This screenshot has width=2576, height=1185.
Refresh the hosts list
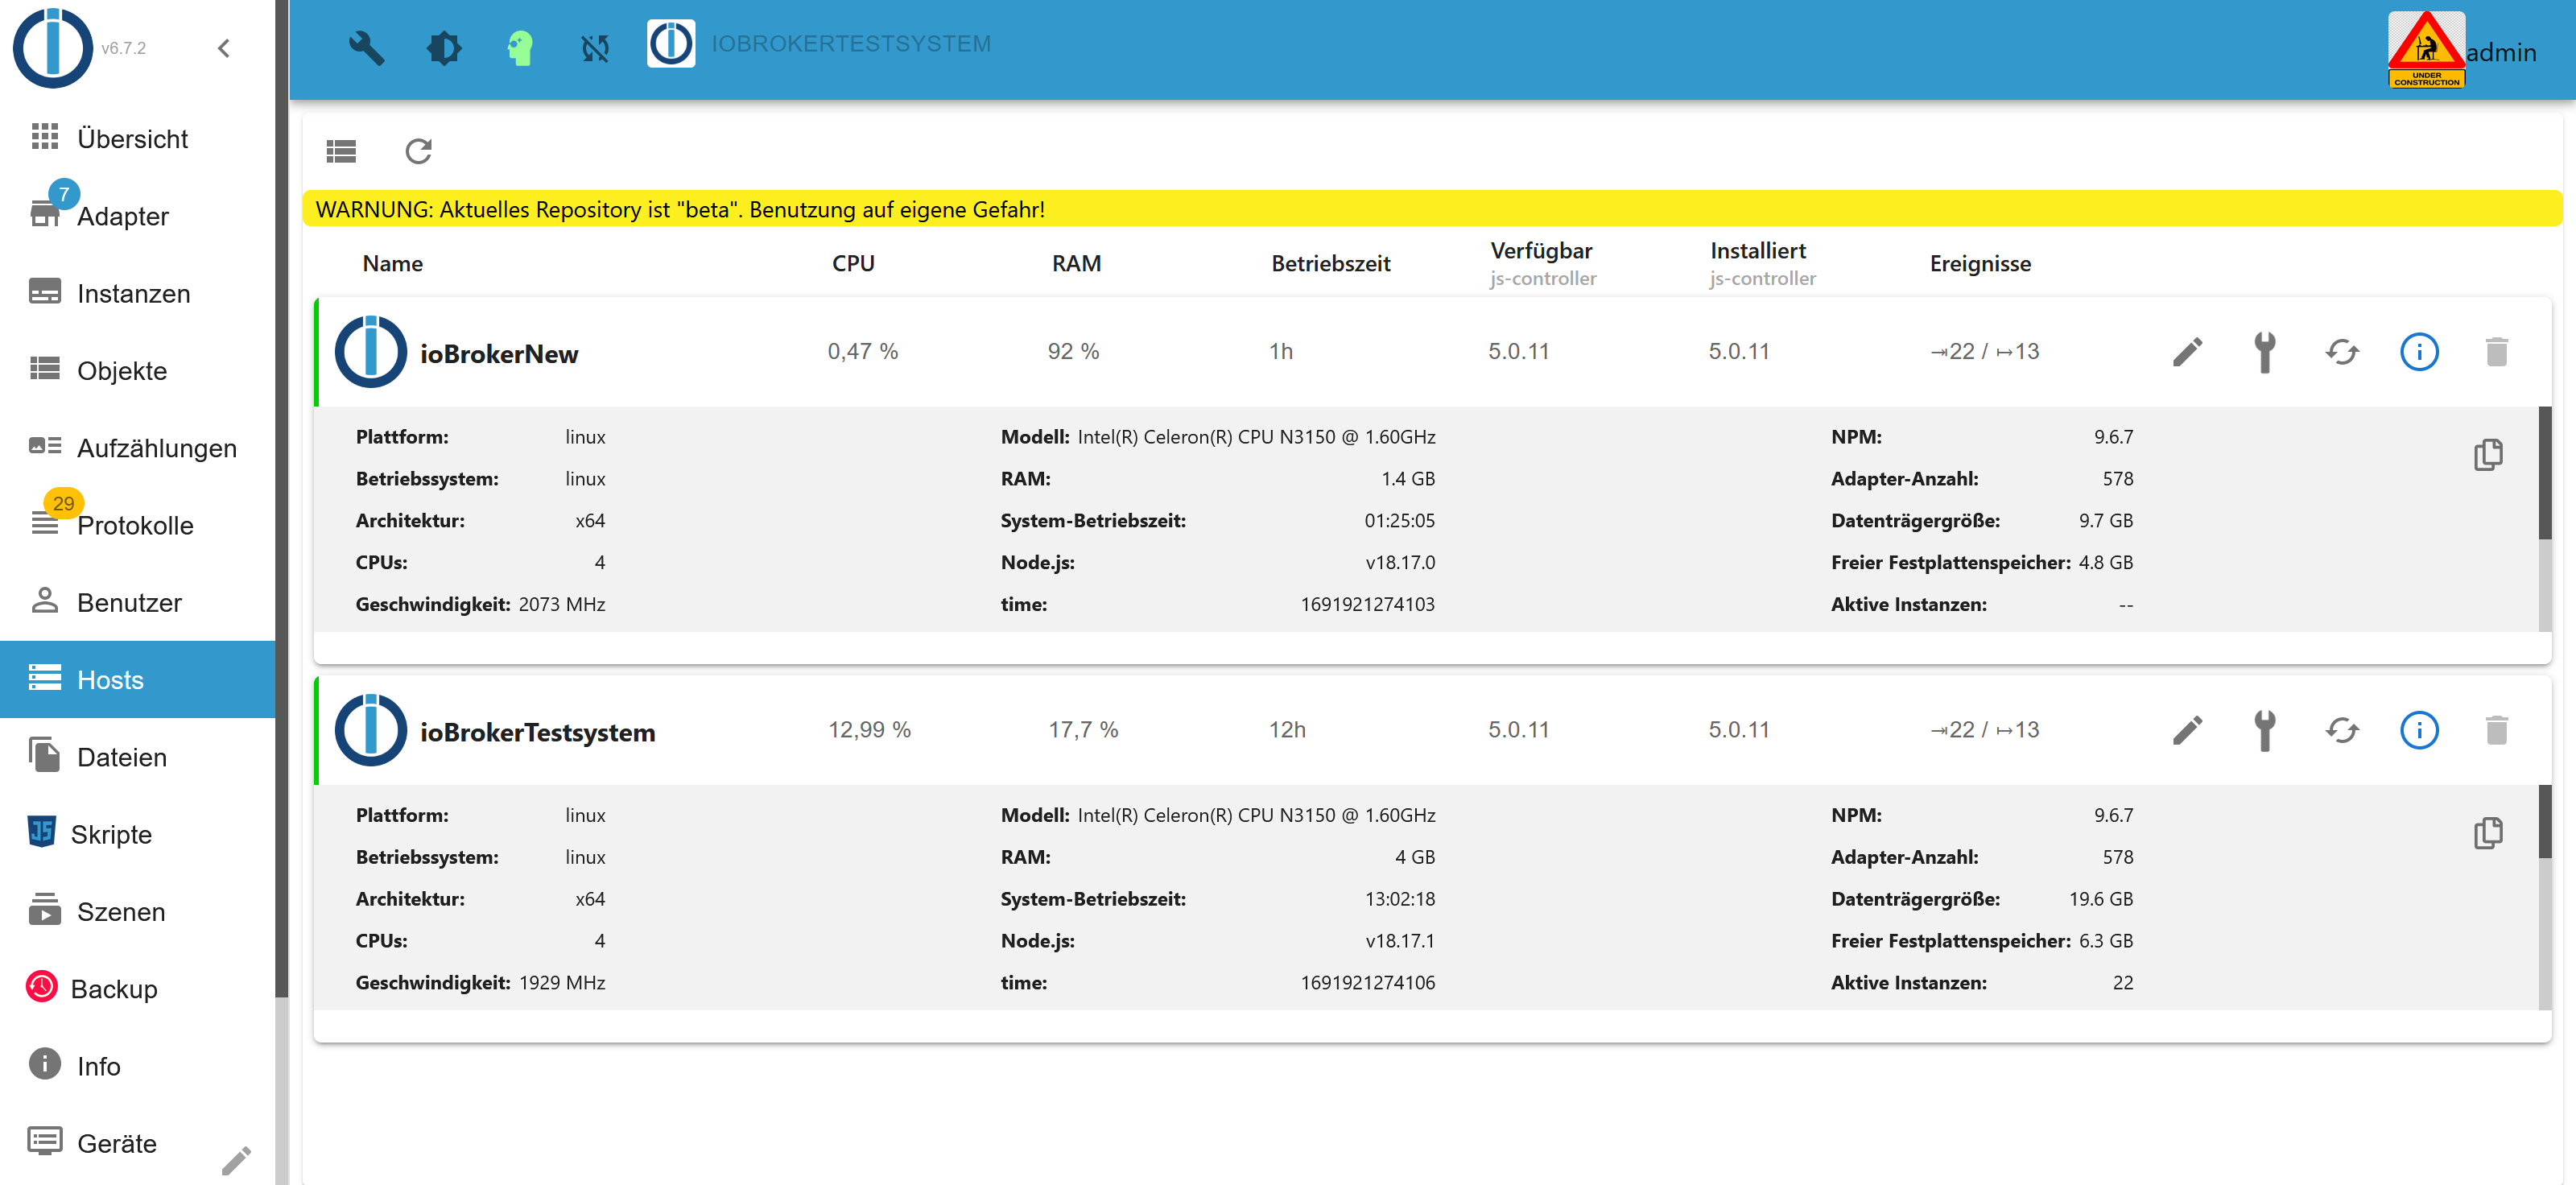(418, 151)
